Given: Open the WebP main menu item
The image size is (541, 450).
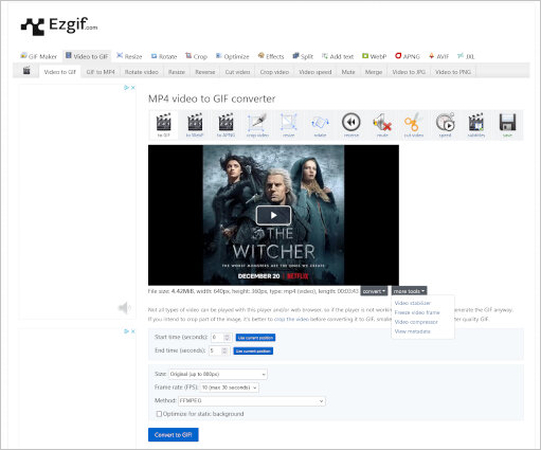Looking at the screenshot, I should [x=374, y=56].
